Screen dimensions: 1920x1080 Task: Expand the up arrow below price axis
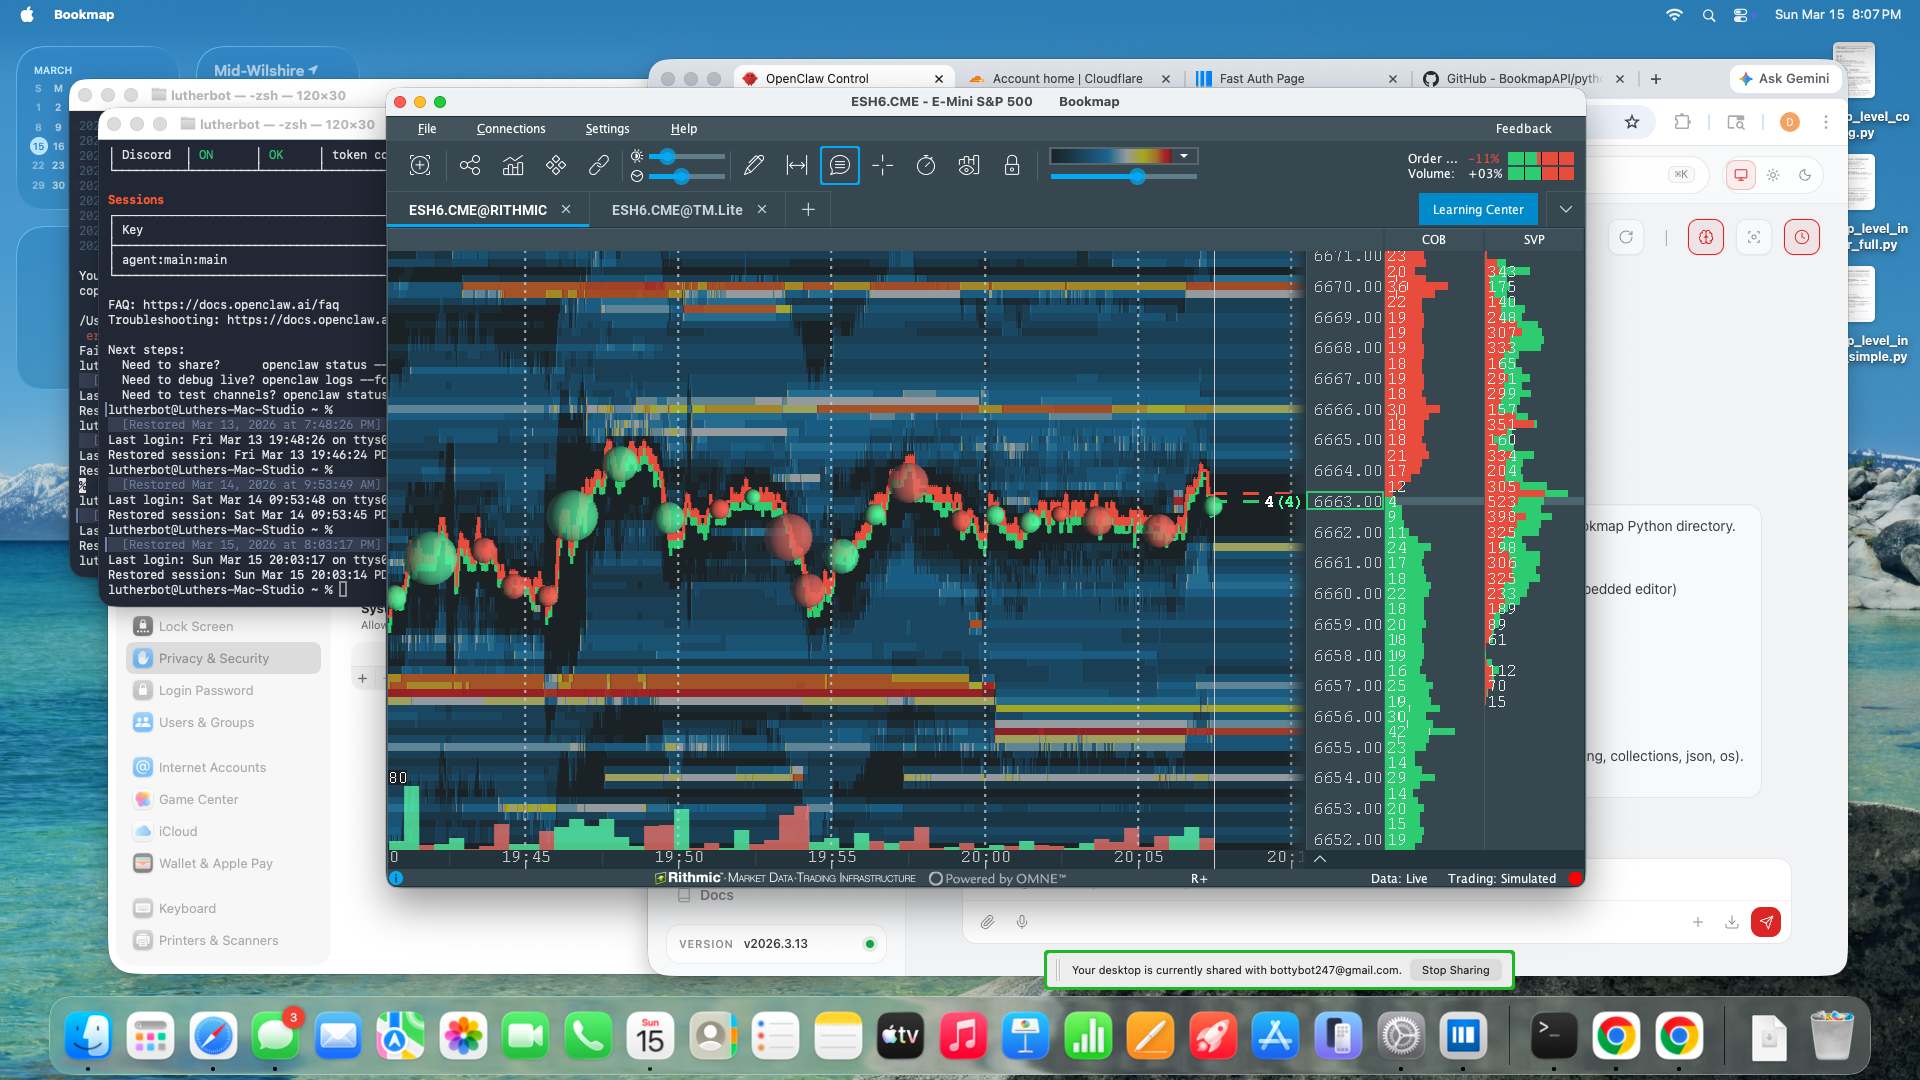(x=1320, y=858)
